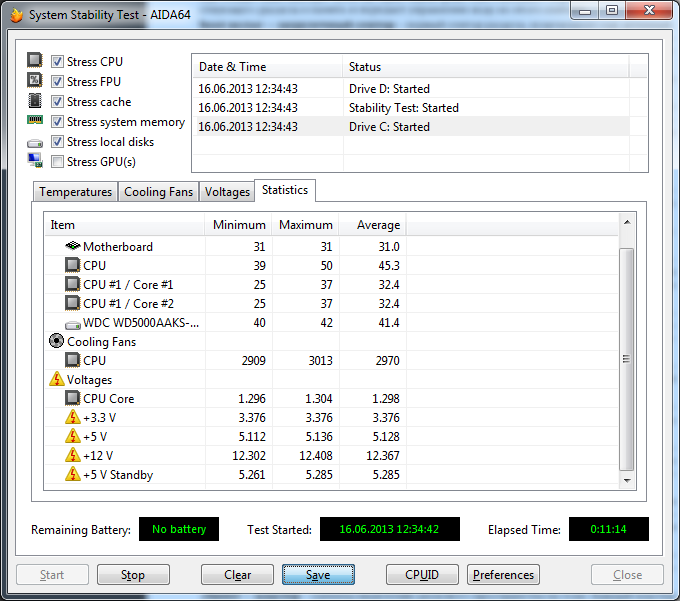Click the Stop button
This screenshot has width=680, height=601.
click(x=133, y=575)
